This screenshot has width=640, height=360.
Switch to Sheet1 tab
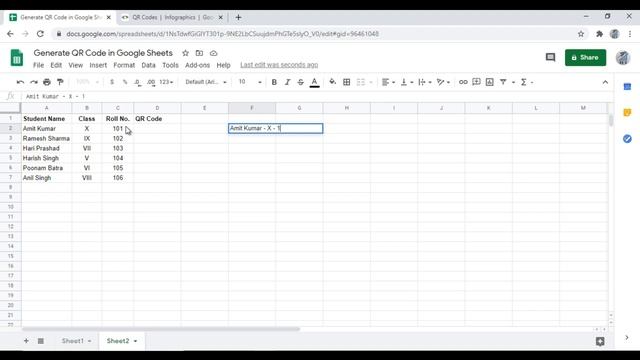click(73, 341)
